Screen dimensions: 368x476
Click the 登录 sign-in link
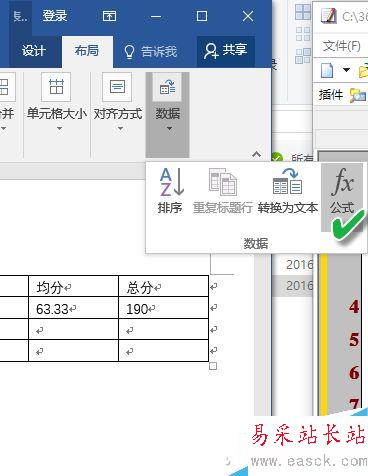[x=55, y=16]
